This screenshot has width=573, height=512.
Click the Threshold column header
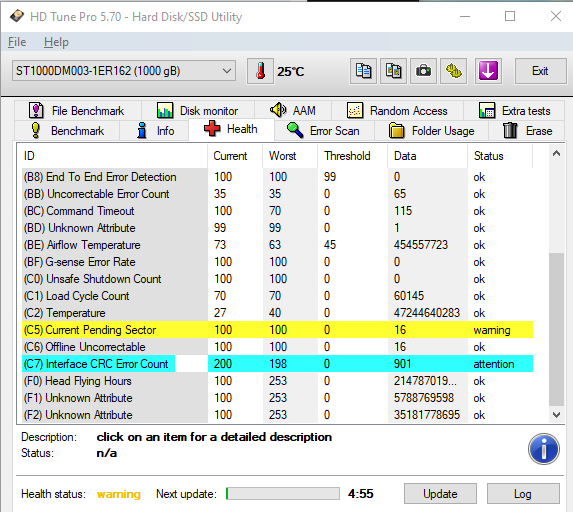352,156
